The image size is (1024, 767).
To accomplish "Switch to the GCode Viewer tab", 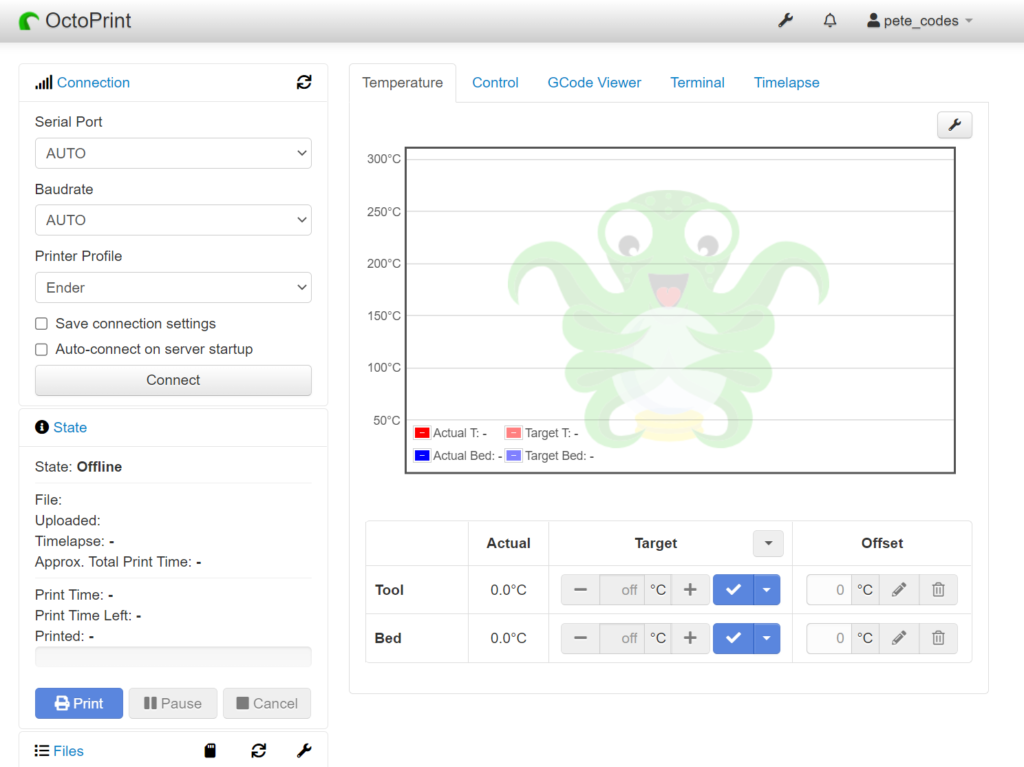I will pos(594,83).
